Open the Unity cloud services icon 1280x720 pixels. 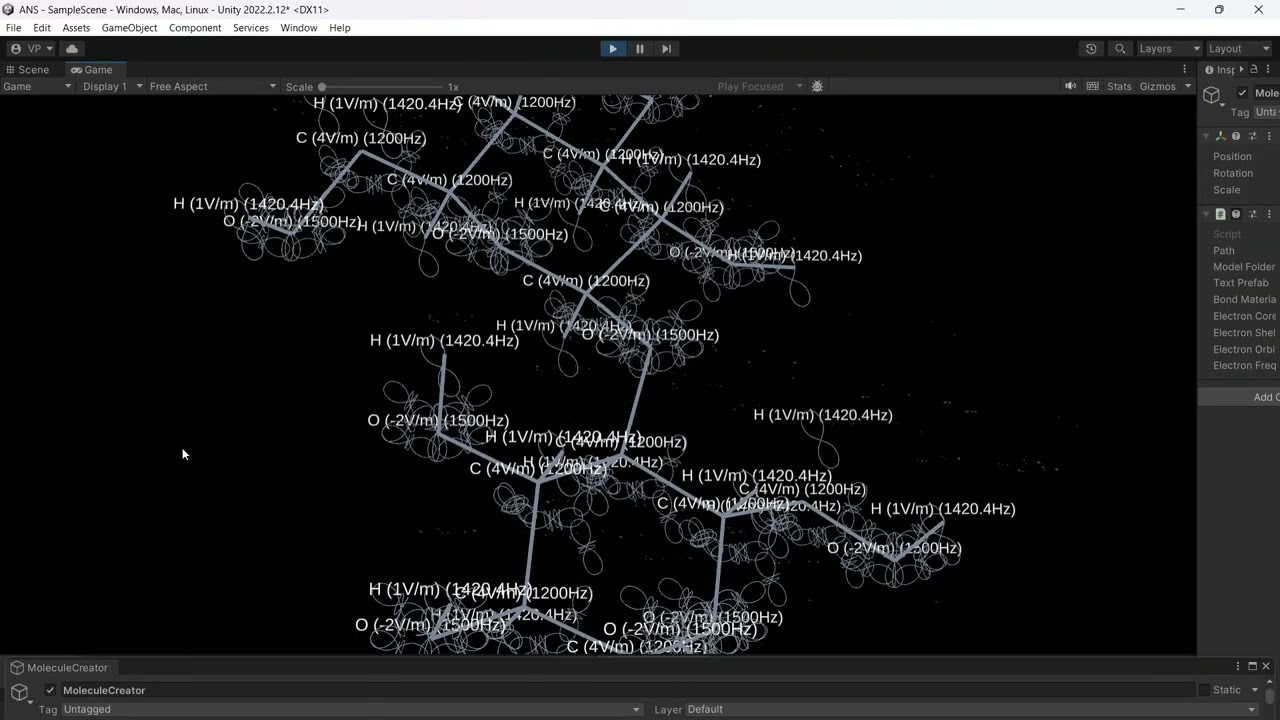(72, 48)
